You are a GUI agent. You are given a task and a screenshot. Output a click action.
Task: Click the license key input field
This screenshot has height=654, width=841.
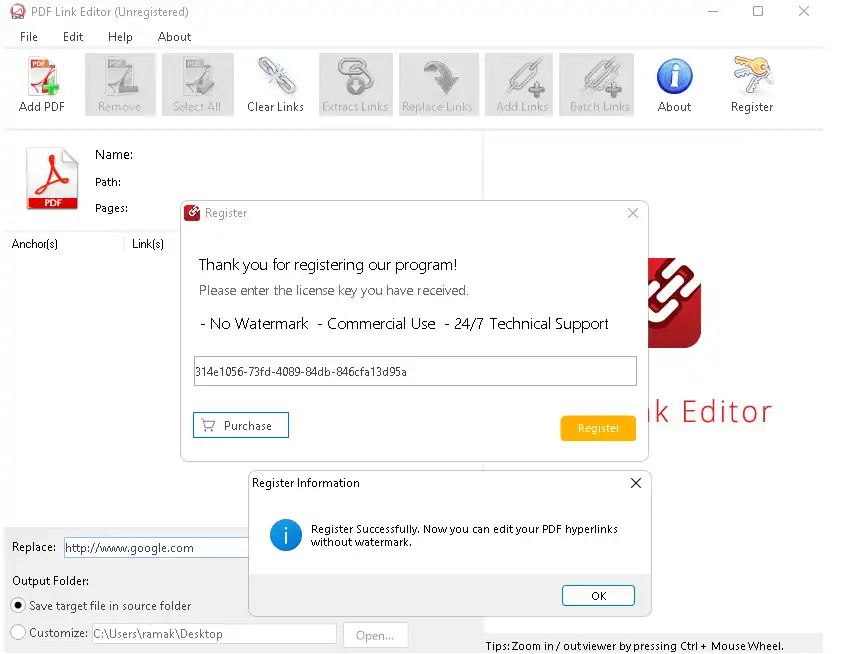(414, 371)
